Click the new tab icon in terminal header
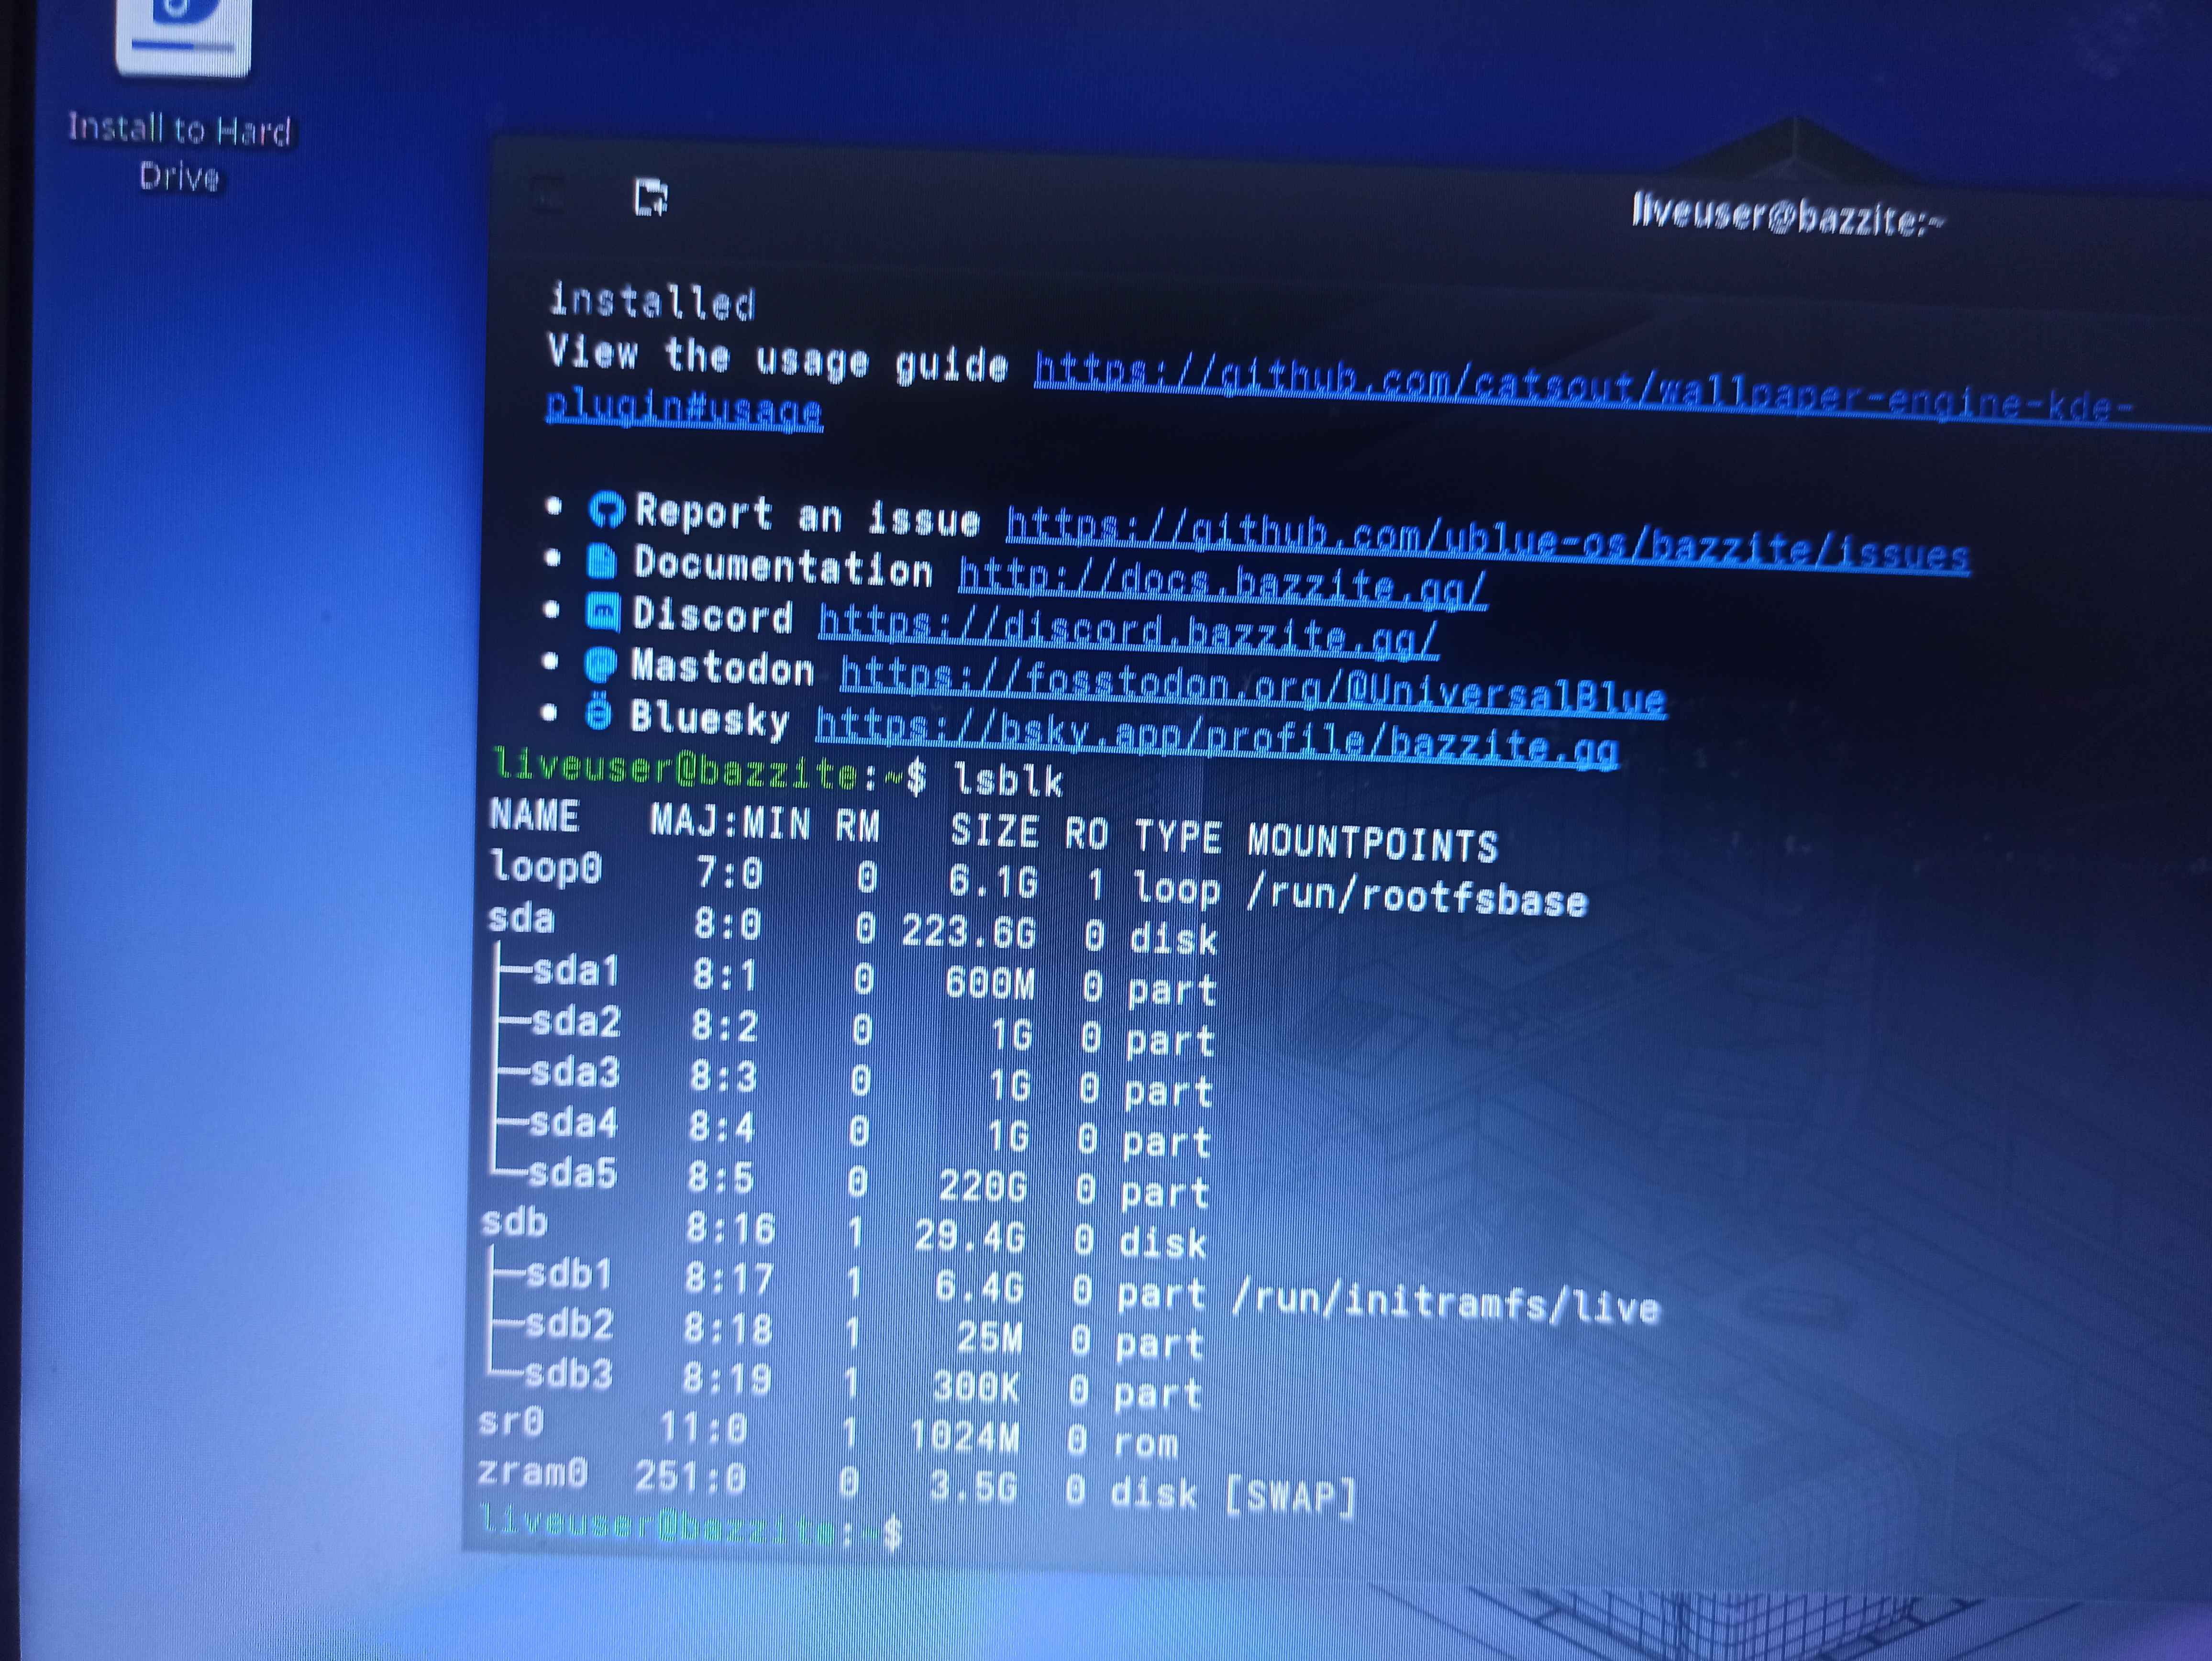 [651, 197]
